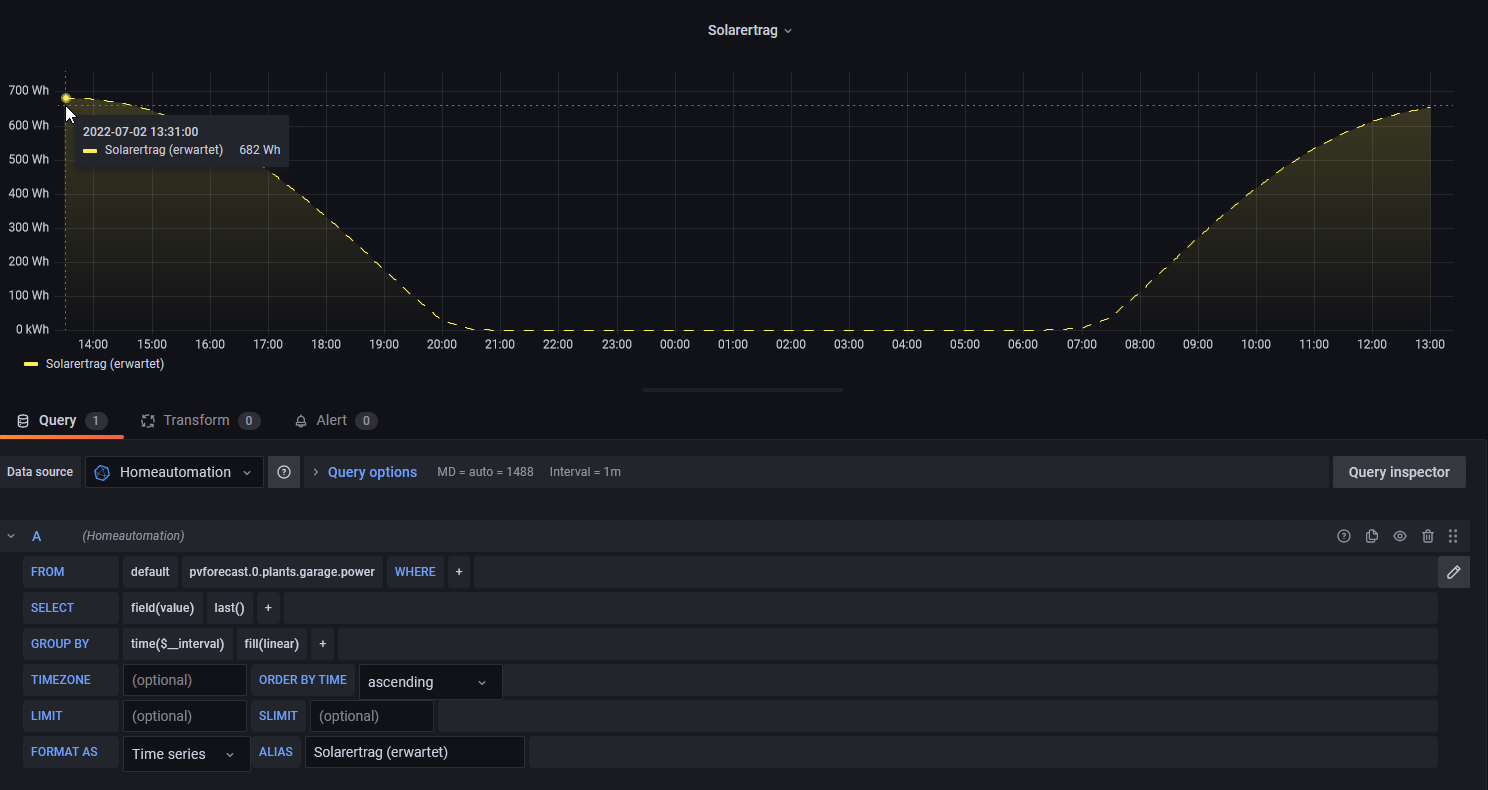Switch to the Query tab
Image resolution: width=1488 pixels, height=790 pixels.
(61, 420)
